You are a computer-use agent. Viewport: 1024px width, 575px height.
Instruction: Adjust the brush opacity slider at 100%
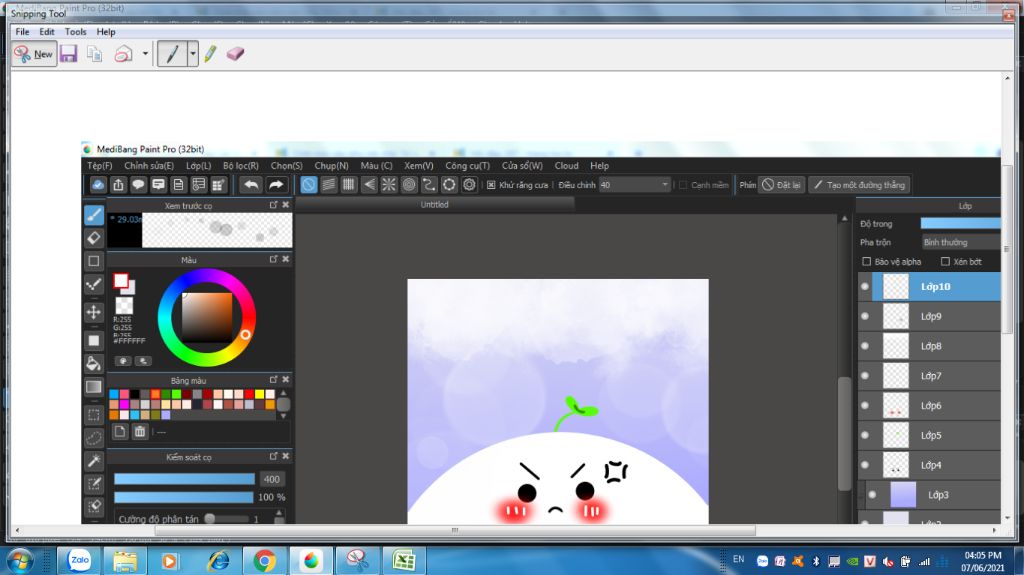[184, 497]
